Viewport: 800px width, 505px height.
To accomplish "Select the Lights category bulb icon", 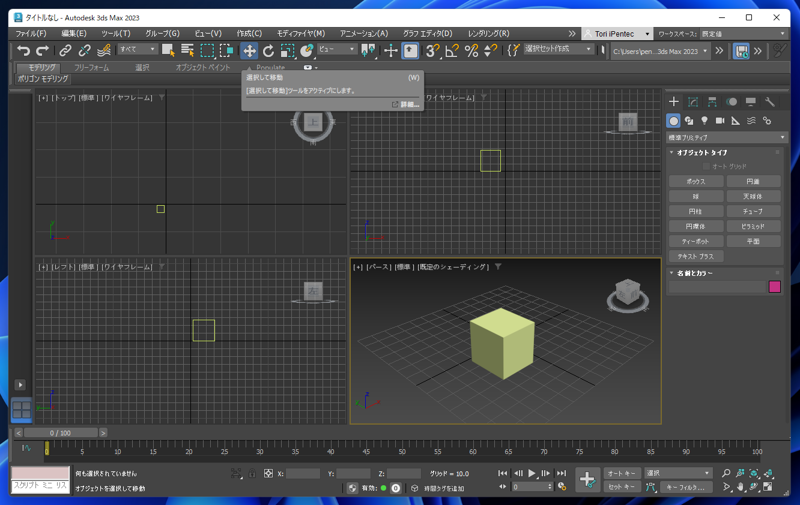I will [x=705, y=121].
